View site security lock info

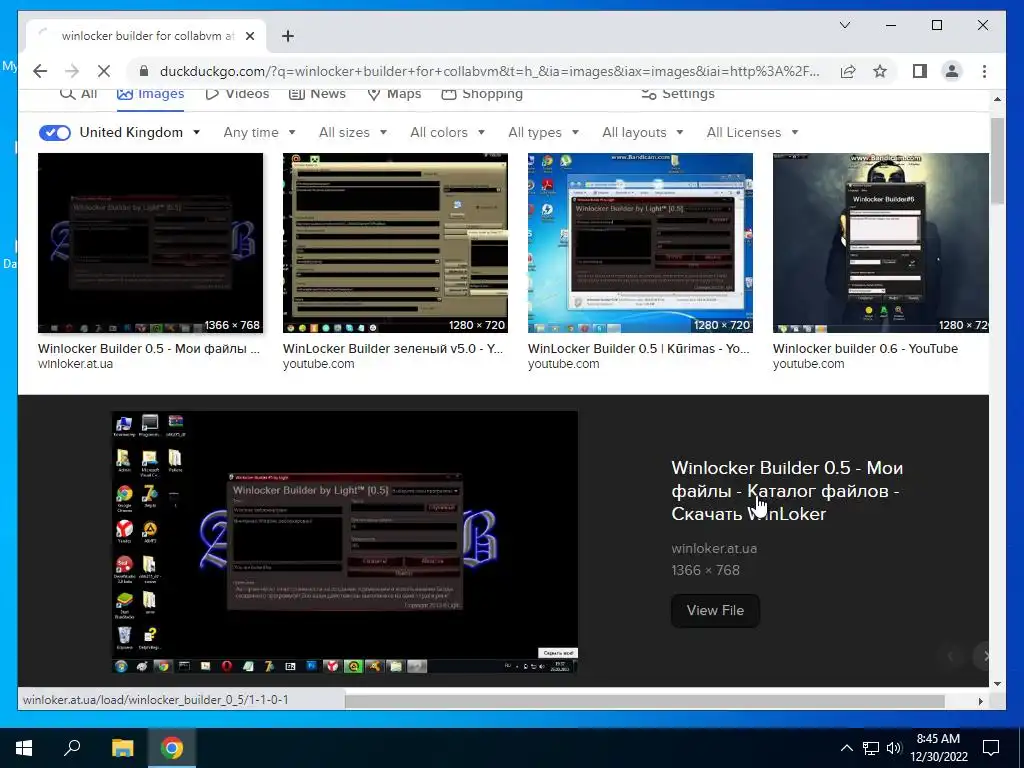click(x=144, y=71)
